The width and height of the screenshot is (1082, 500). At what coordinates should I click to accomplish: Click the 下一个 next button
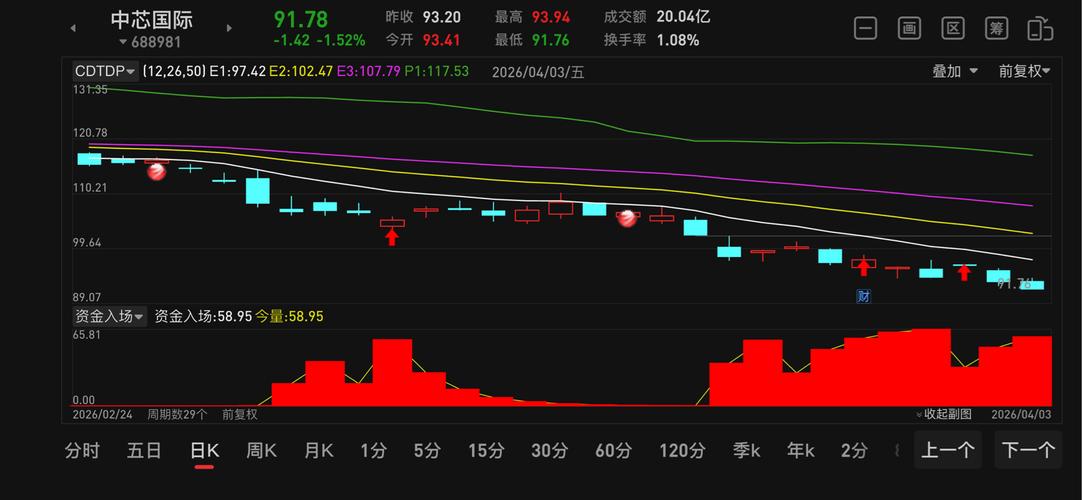1028,450
